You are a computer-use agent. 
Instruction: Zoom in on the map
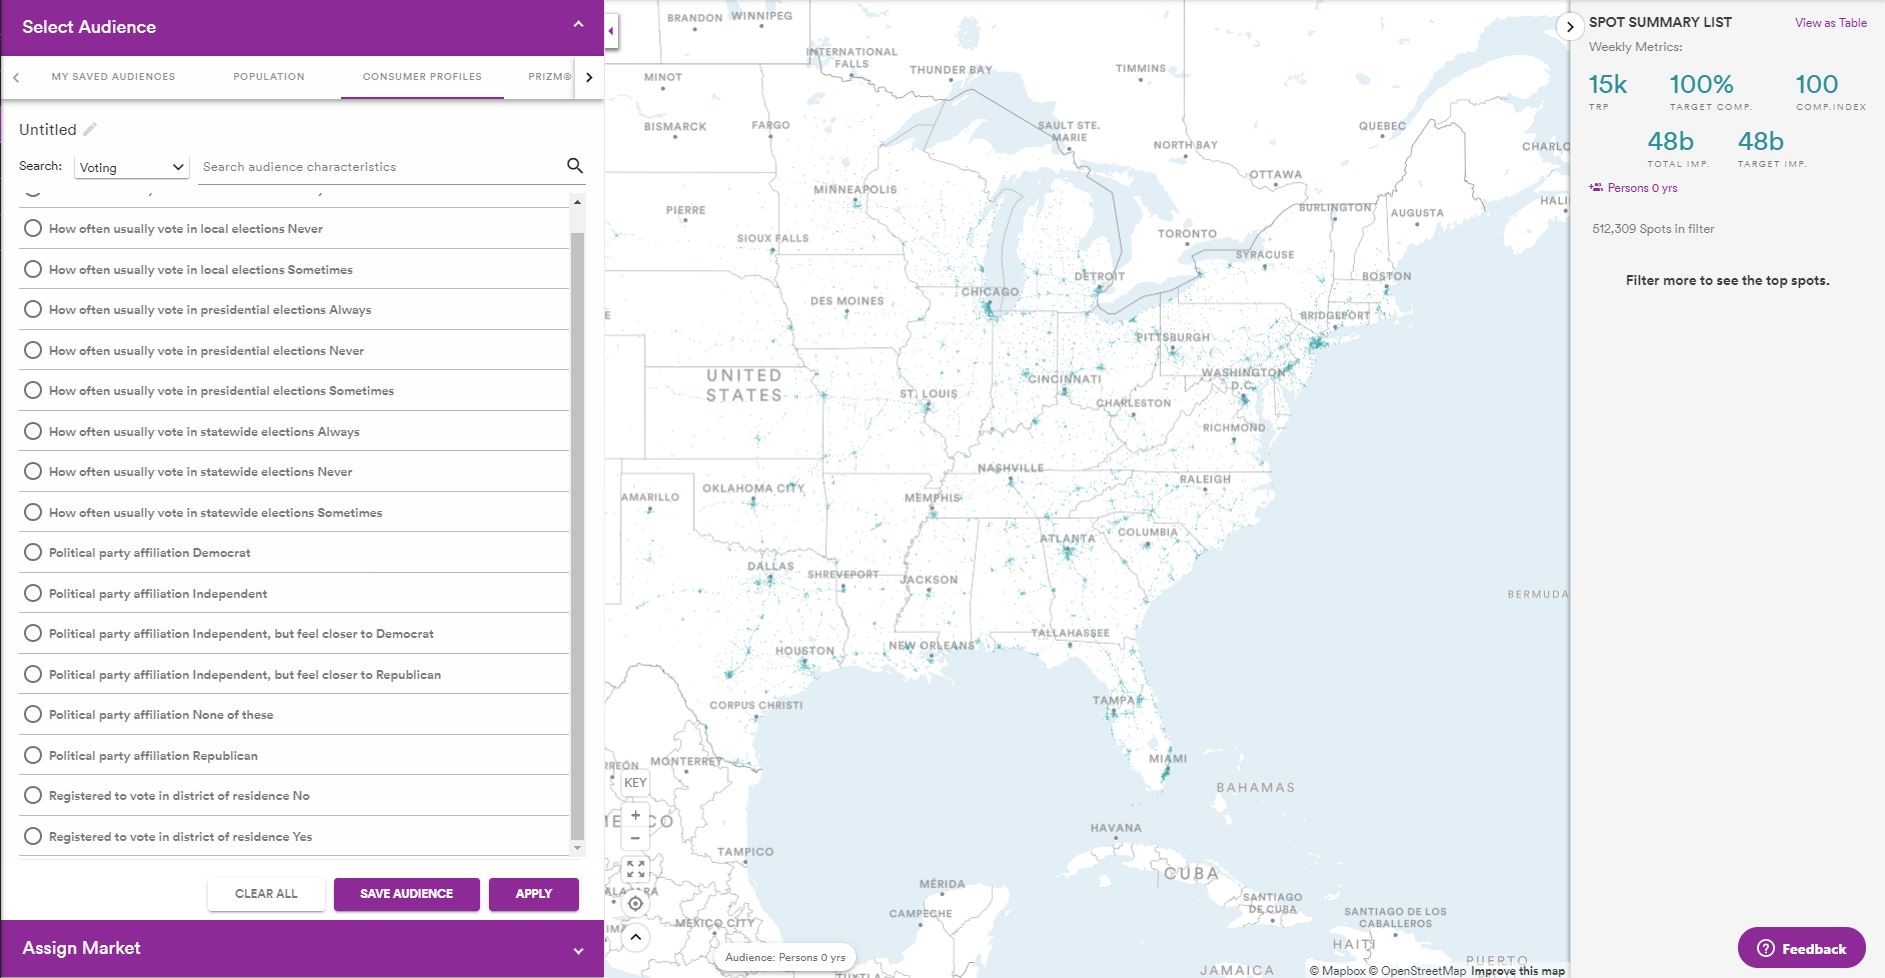pos(635,815)
